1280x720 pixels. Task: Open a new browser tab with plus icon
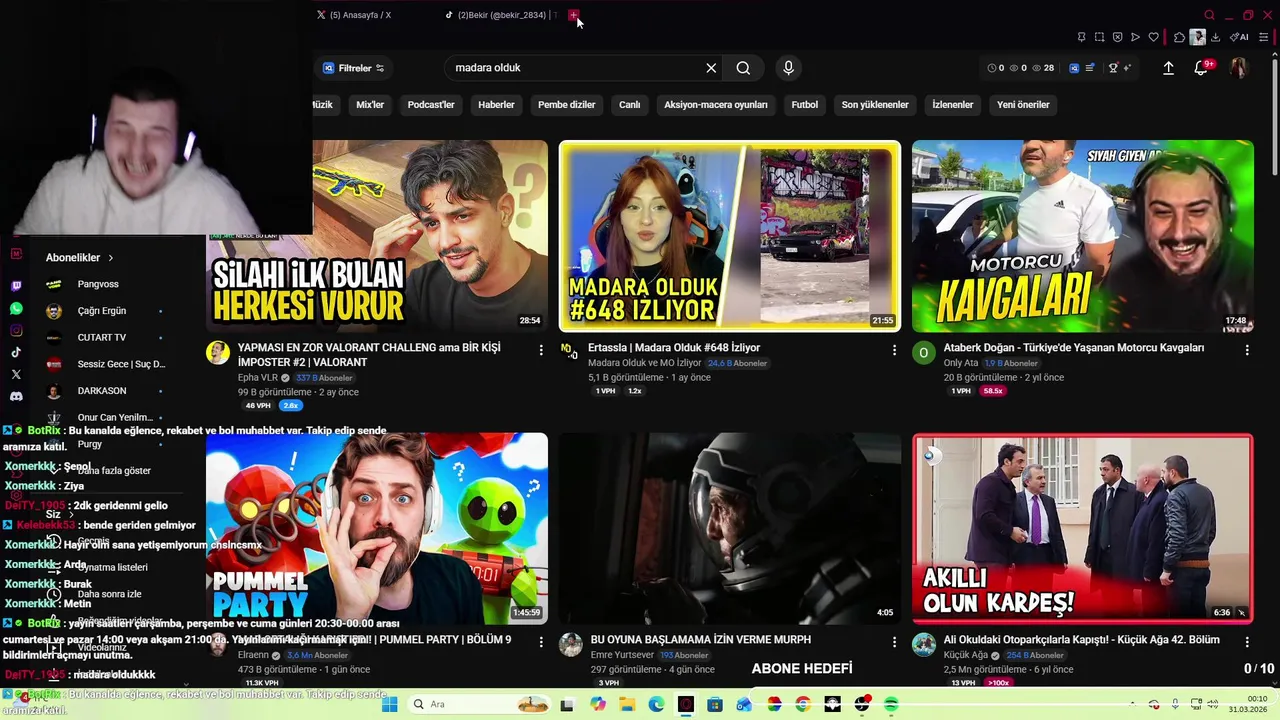coord(573,15)
